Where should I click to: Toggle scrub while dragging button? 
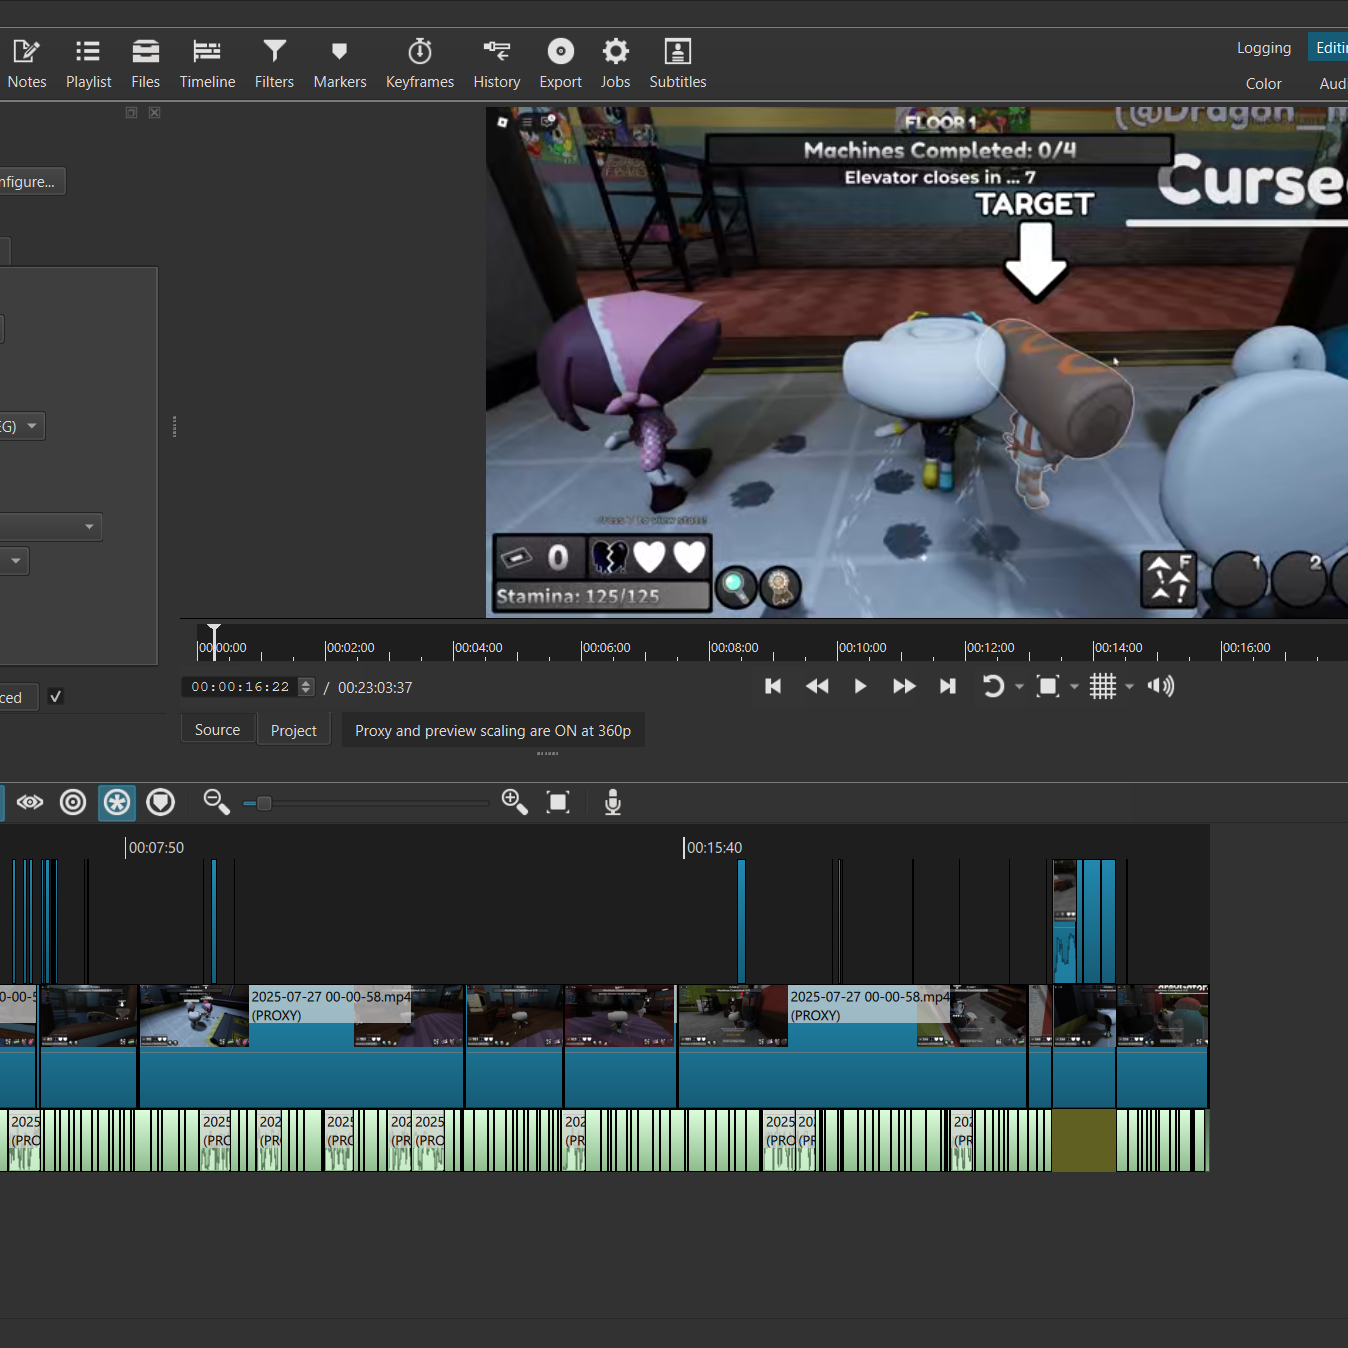click(x=30, y=802)
